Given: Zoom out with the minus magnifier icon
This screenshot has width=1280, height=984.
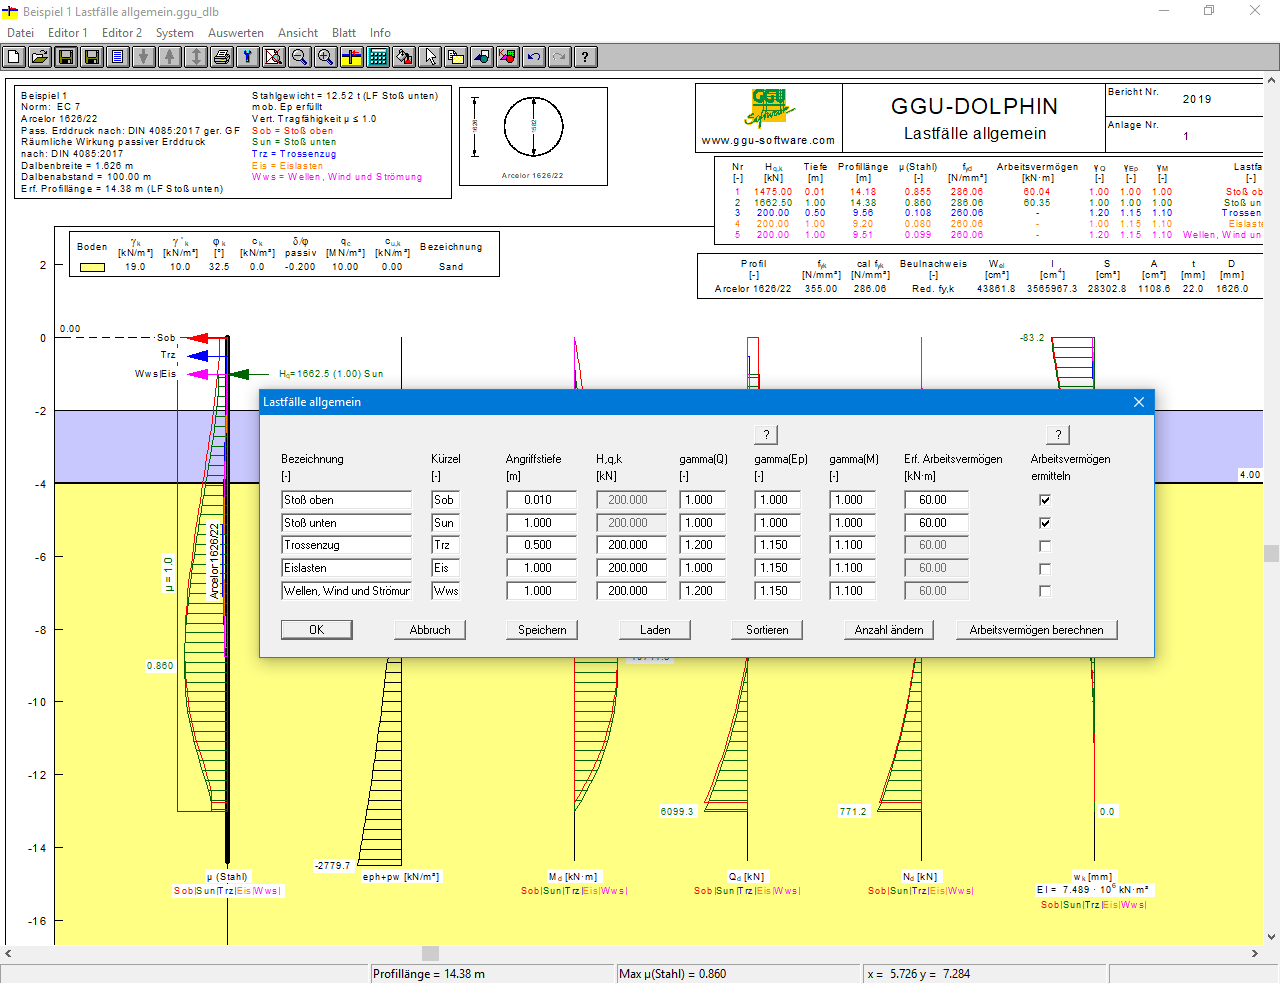Looking at the screenshot, I should pyautogui.click(x=300, y=57).
